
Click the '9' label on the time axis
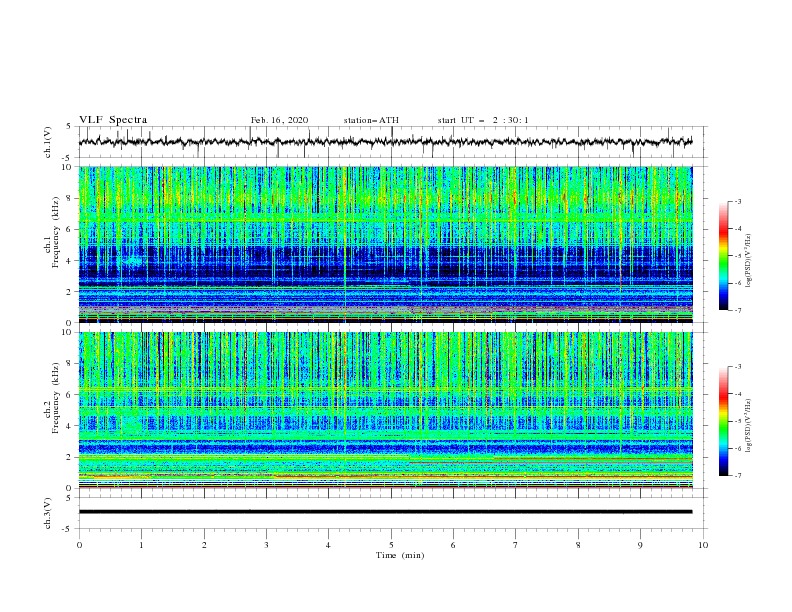tap(640, 545)
